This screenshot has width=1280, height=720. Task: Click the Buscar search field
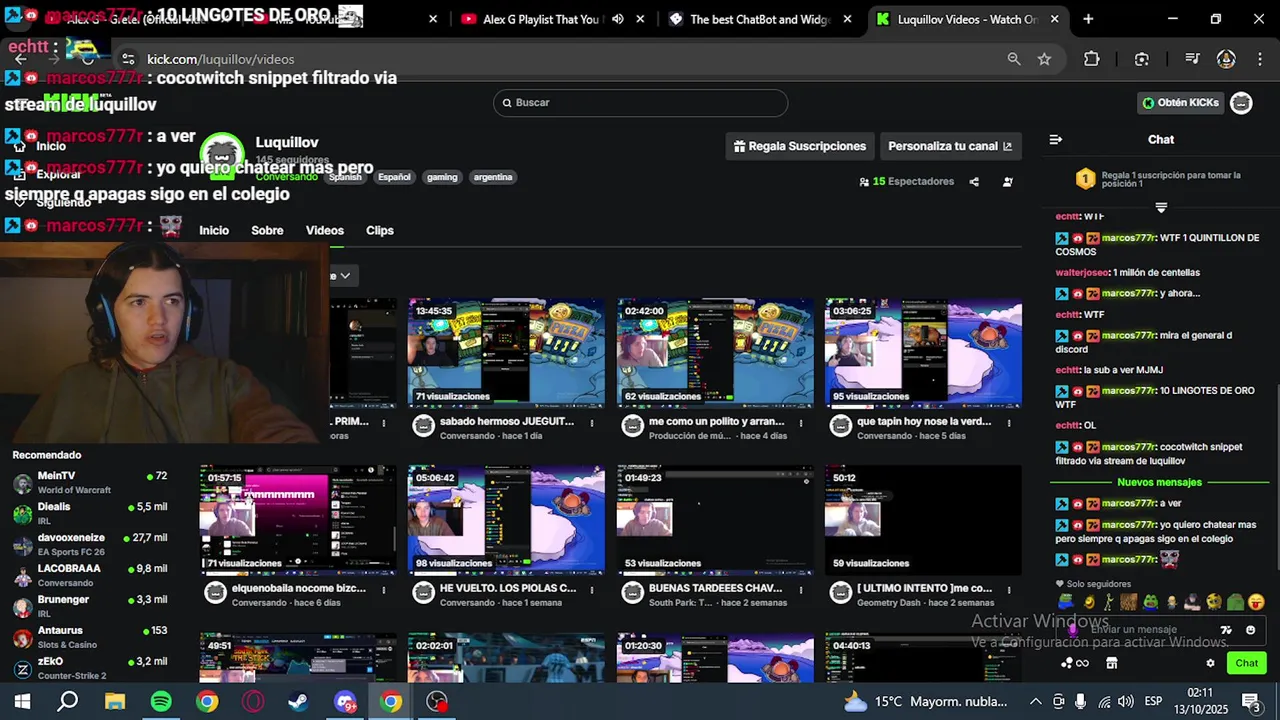pyautogui.click(x=640, y=103)
